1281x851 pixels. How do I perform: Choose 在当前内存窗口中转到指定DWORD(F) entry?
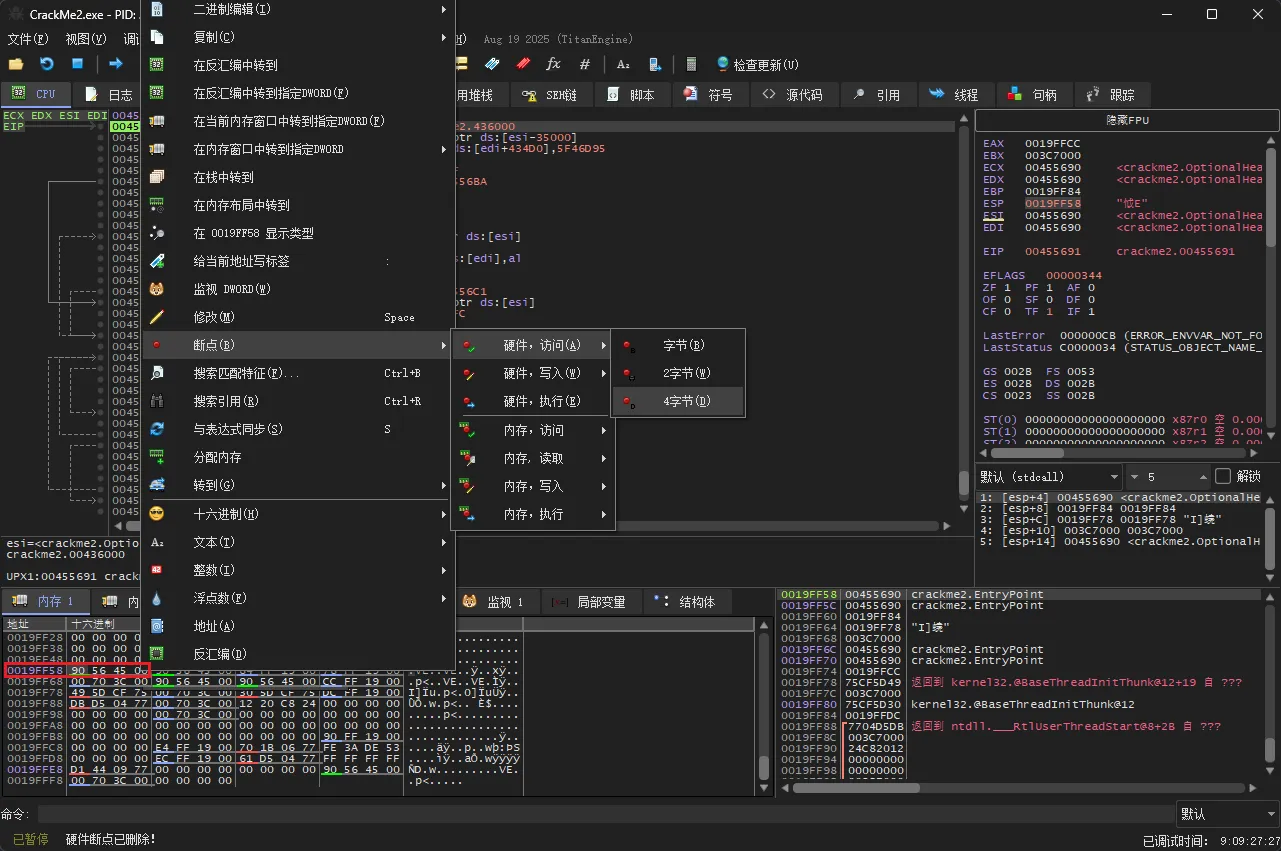click(x=298, y=121)
